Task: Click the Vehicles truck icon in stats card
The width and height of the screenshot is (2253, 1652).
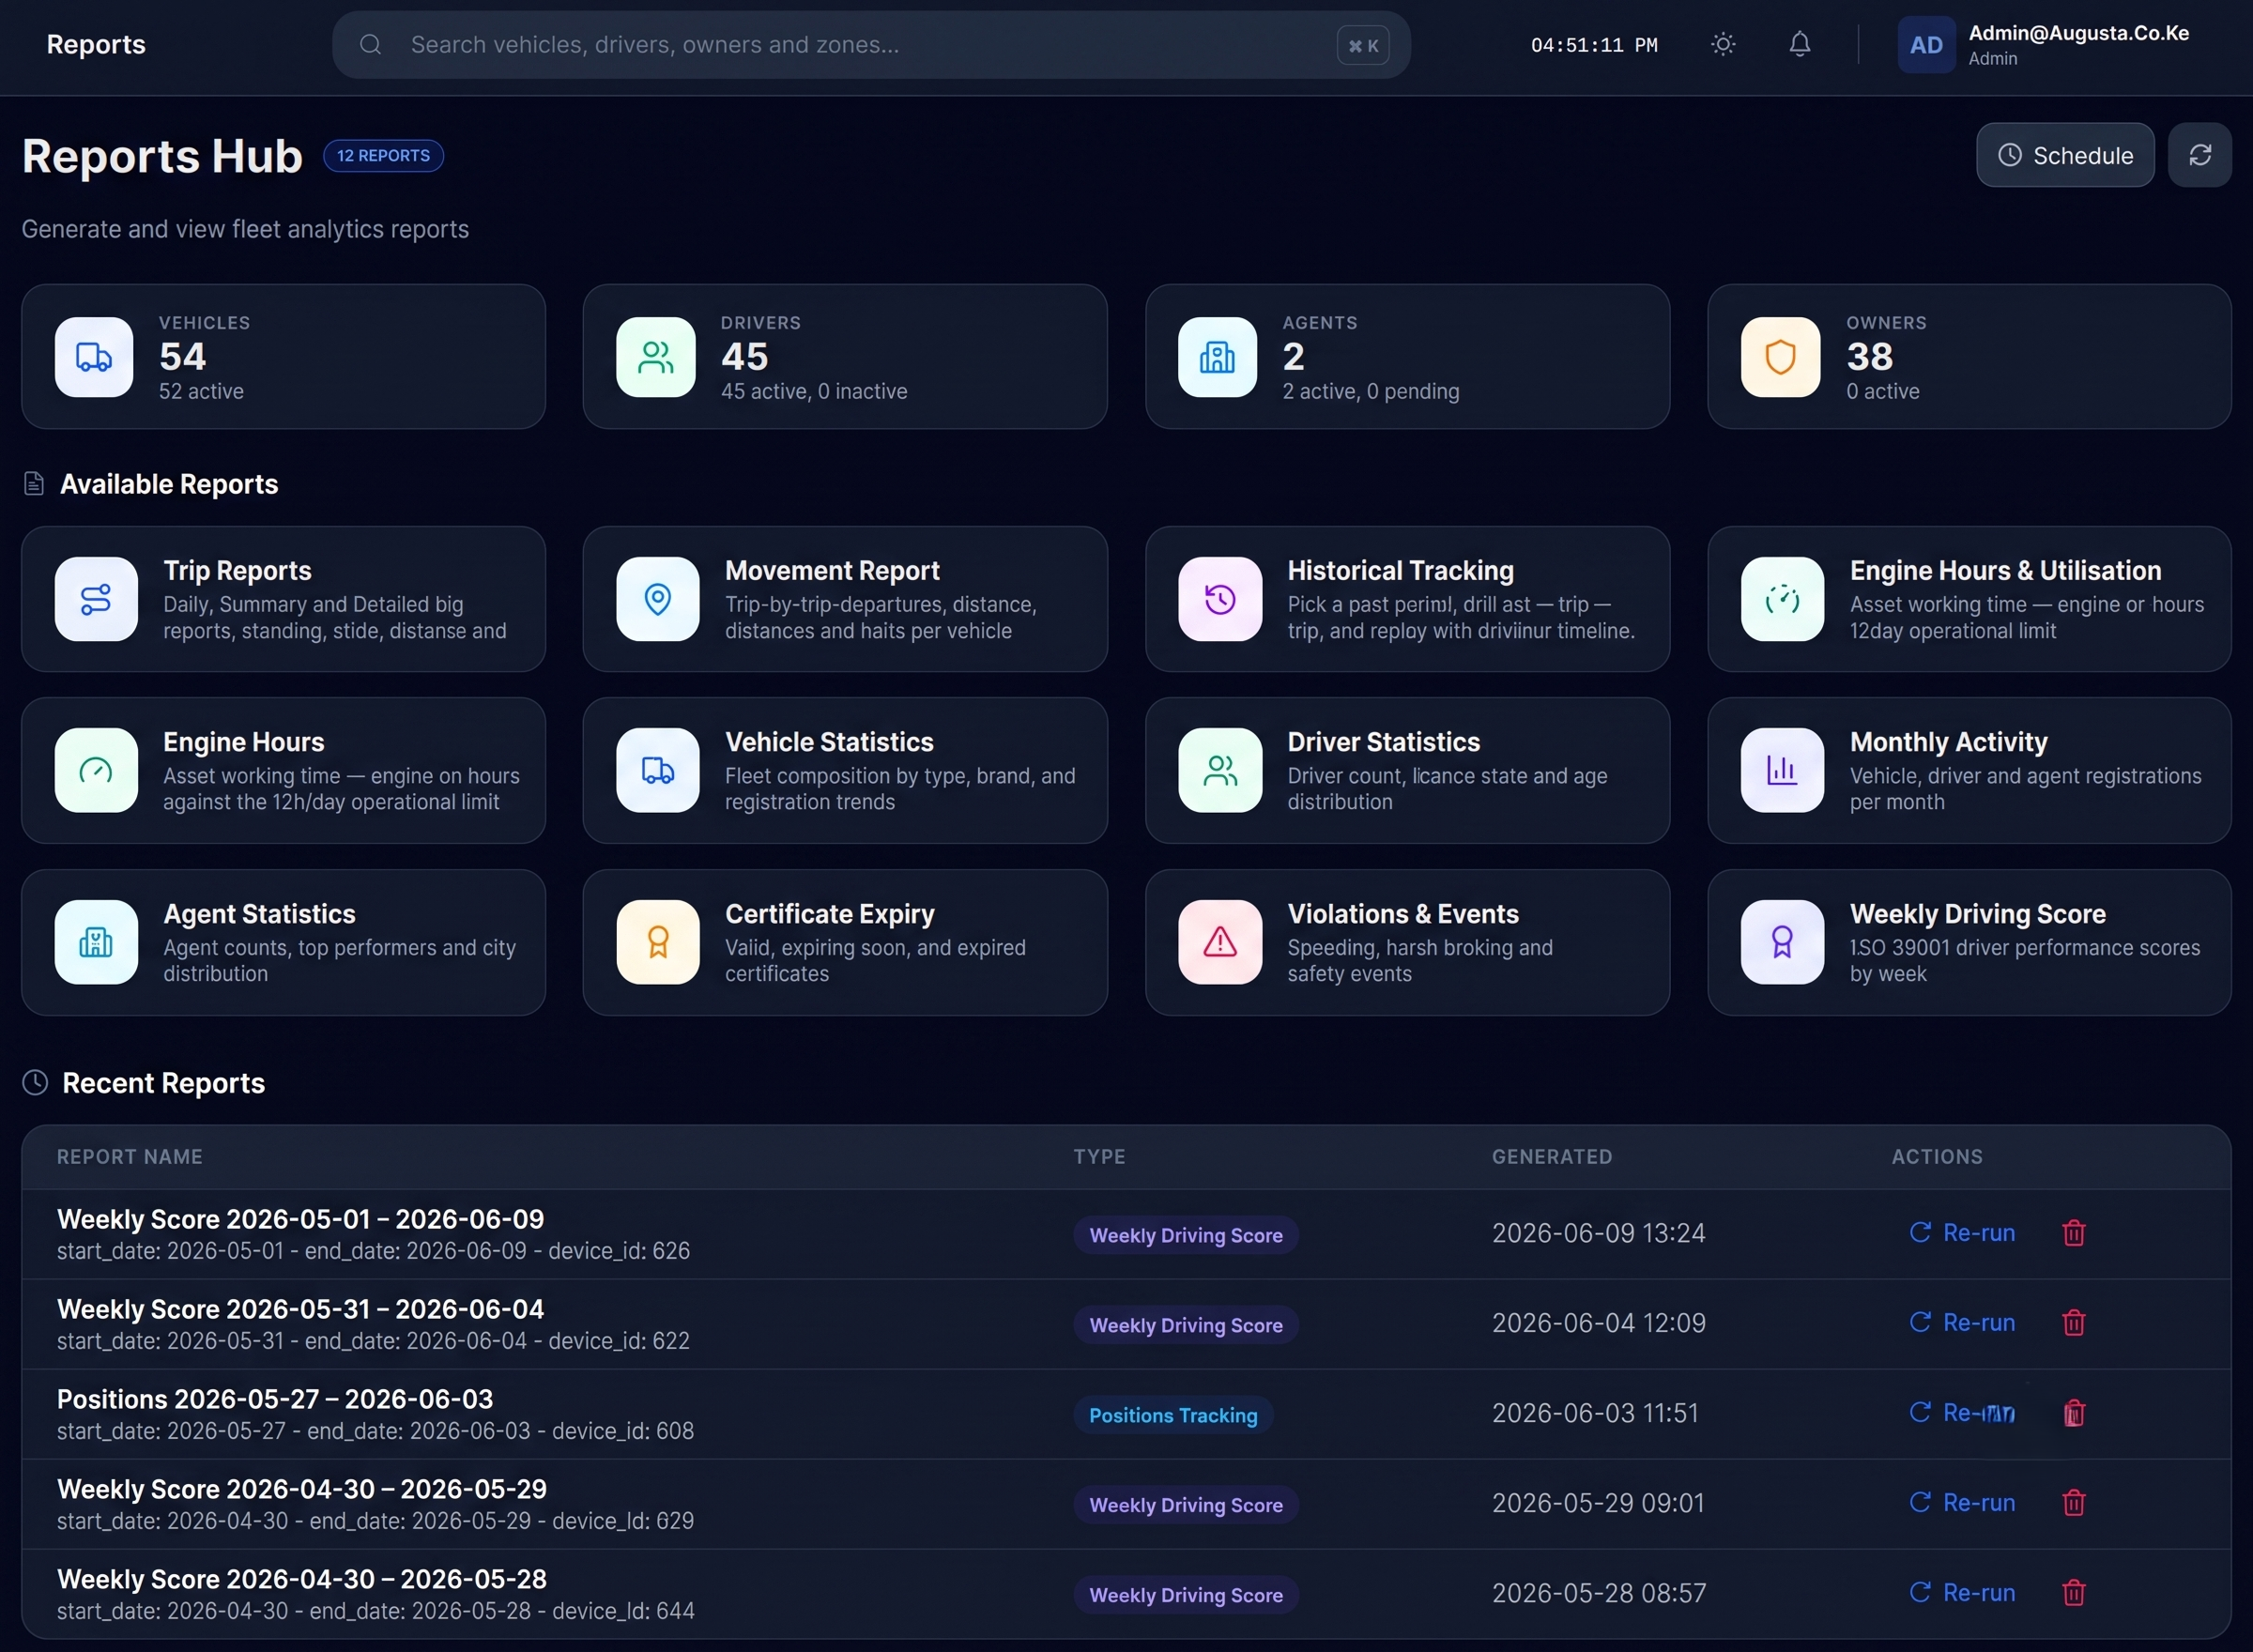Action: (x=94, y=357)
